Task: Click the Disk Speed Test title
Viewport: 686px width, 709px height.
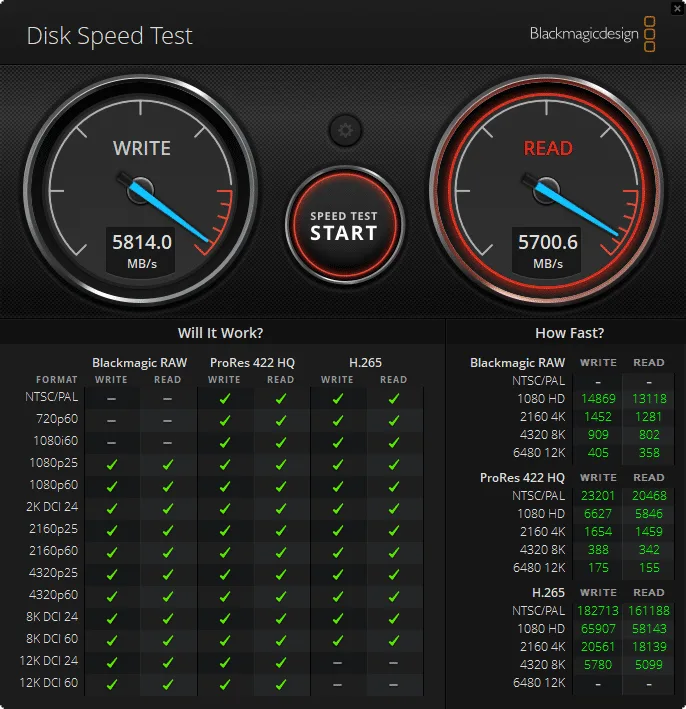Action: point(109,36)
